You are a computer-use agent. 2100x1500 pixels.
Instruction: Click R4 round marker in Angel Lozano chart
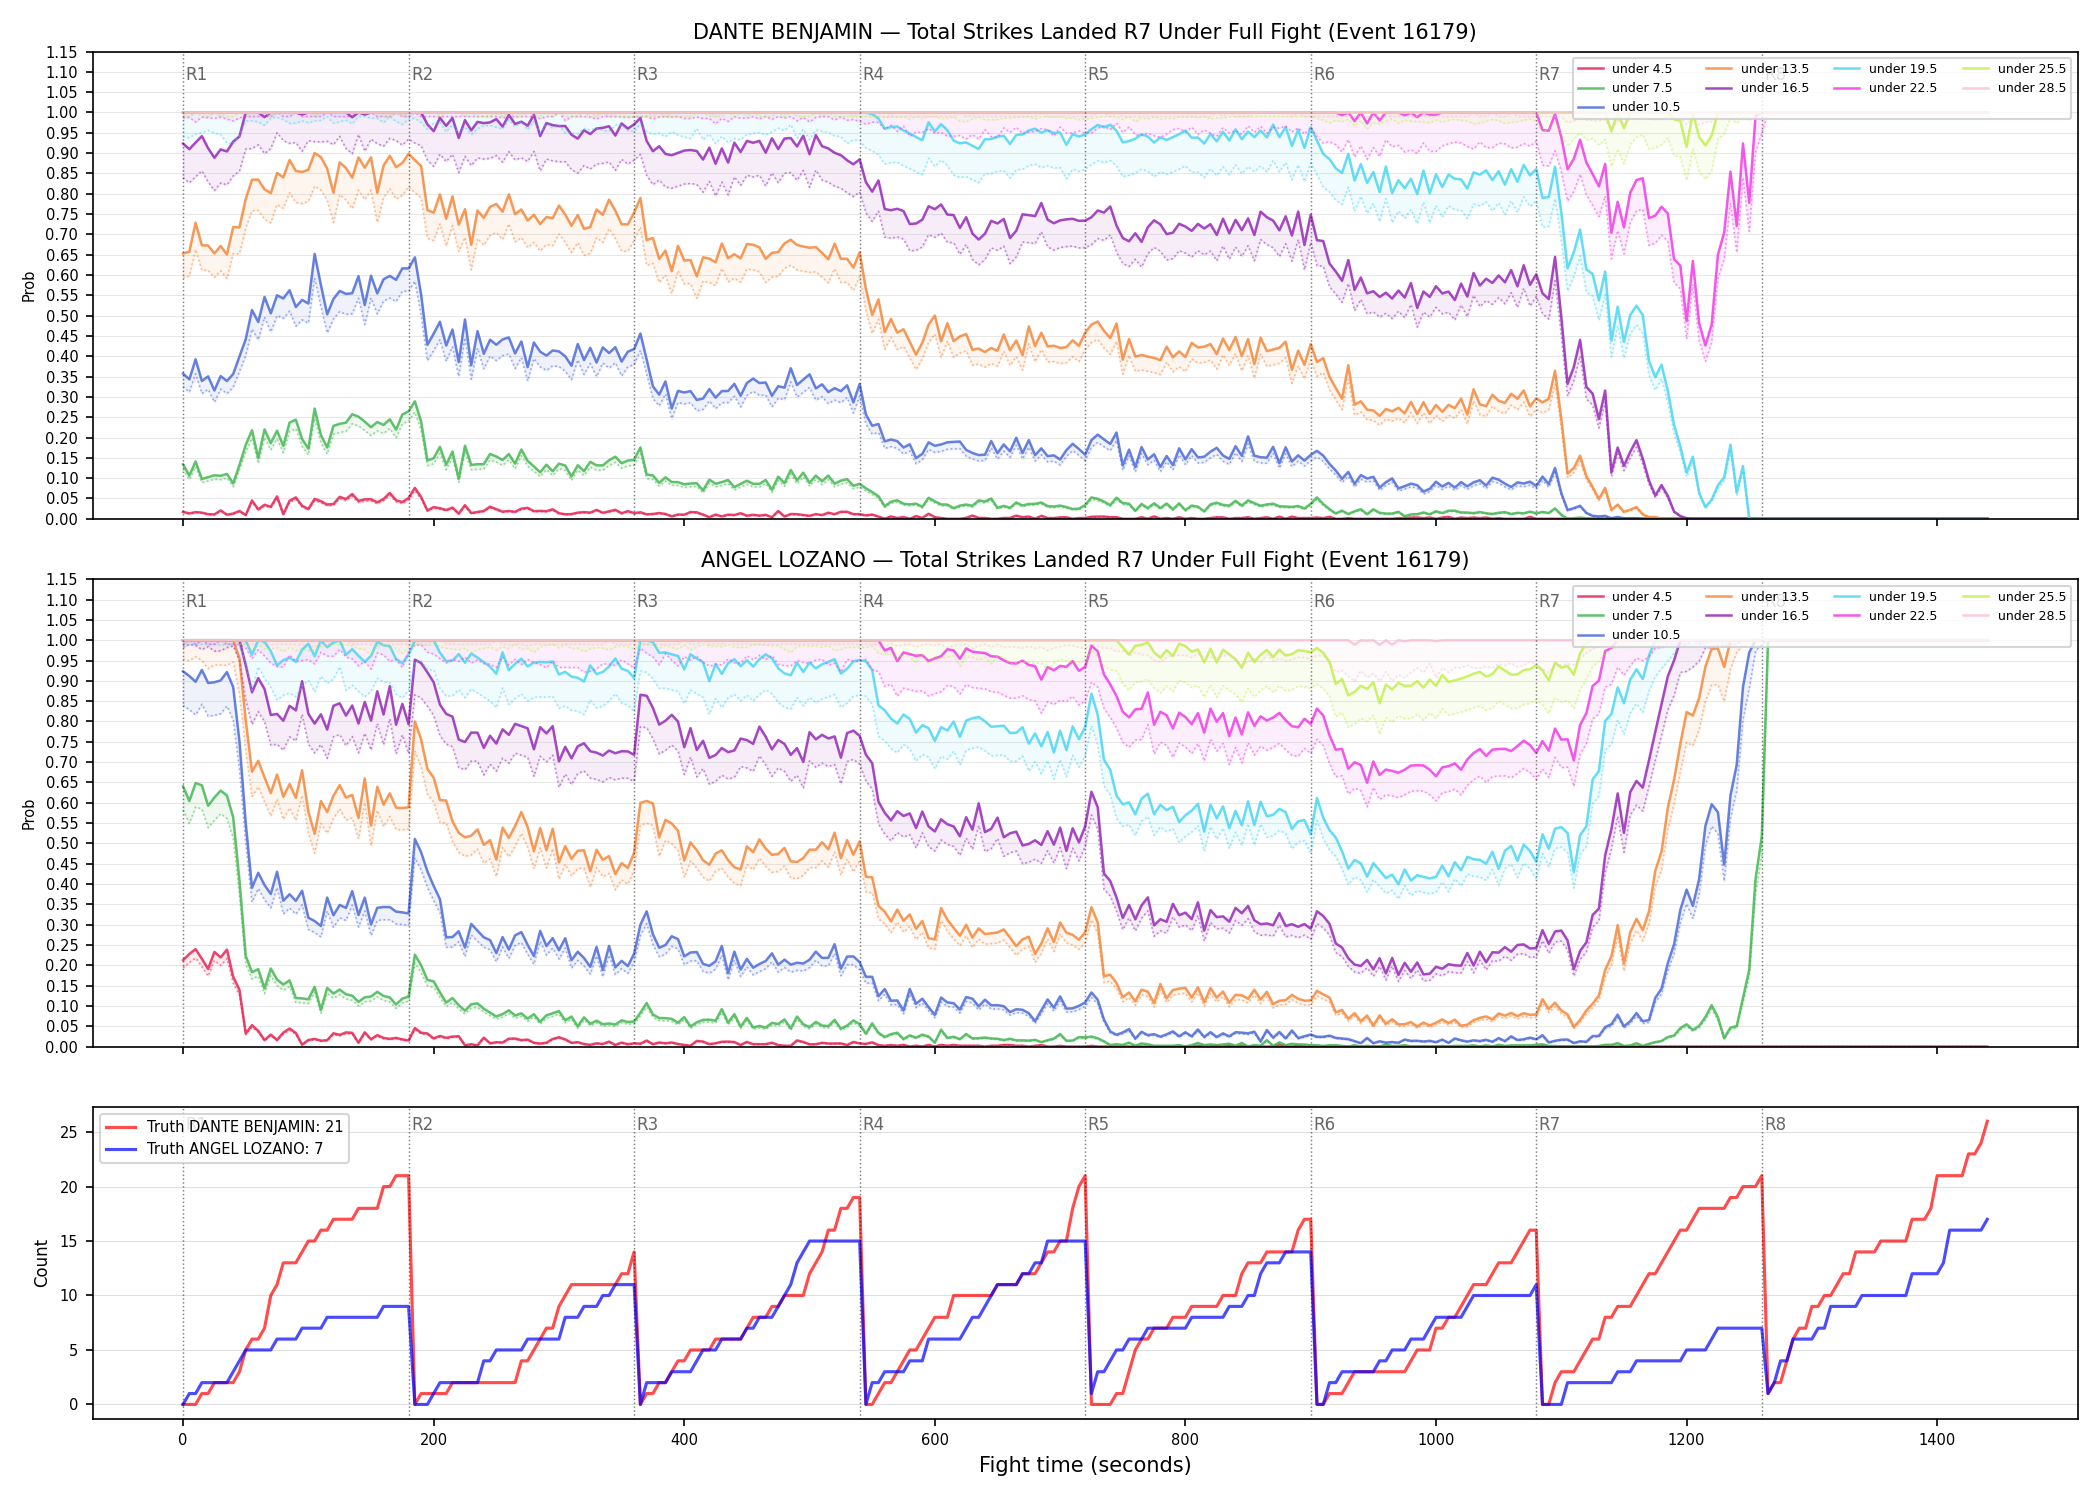873,601
